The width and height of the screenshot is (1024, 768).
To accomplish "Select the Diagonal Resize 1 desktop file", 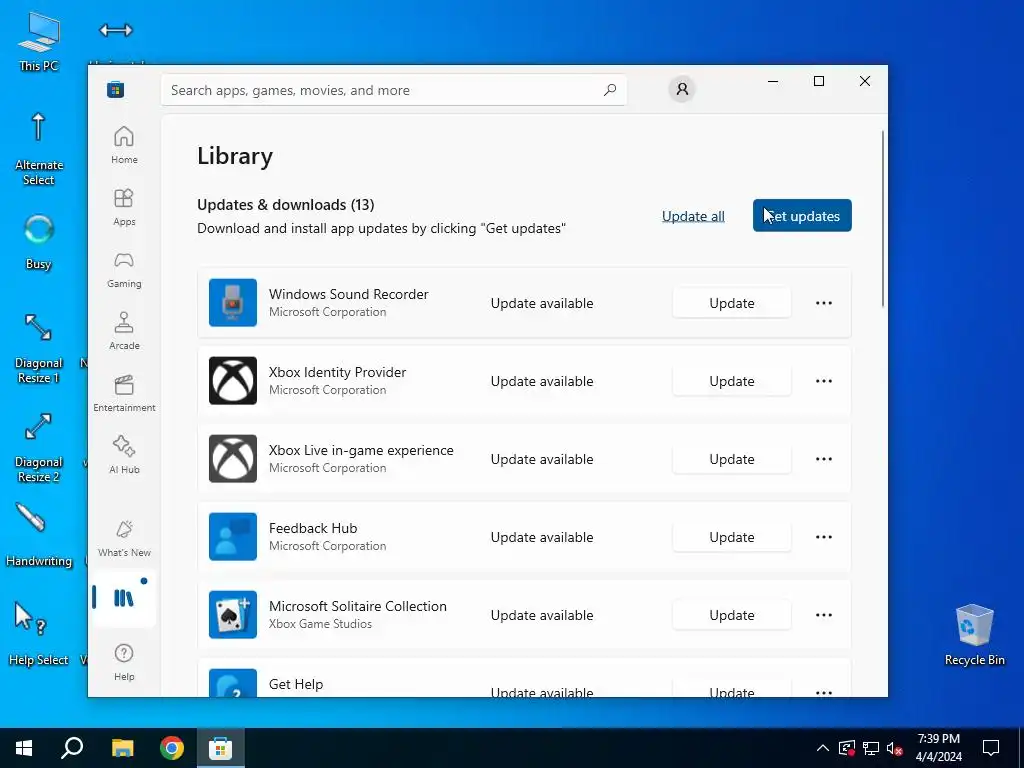I will pos(39,349).
